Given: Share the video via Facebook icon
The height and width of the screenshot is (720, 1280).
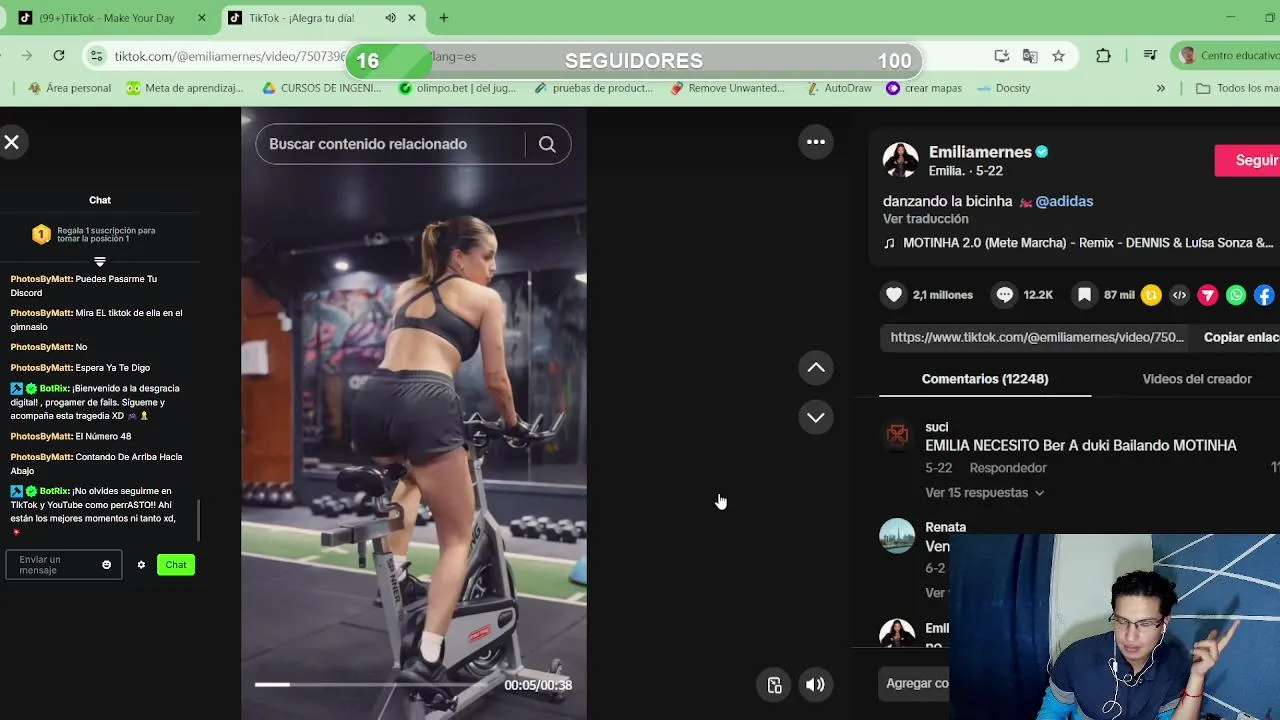Looking at the screenshot, I should 1265,295.
